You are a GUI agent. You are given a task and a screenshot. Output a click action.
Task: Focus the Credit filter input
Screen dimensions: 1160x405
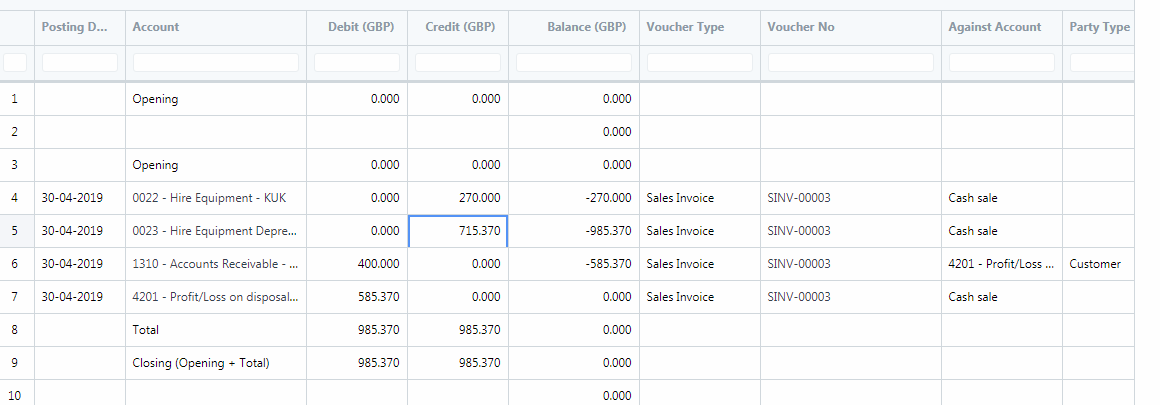(458, 62)
